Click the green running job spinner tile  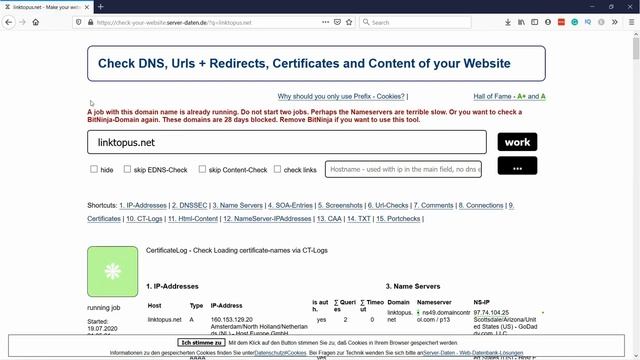coord(113,271)
